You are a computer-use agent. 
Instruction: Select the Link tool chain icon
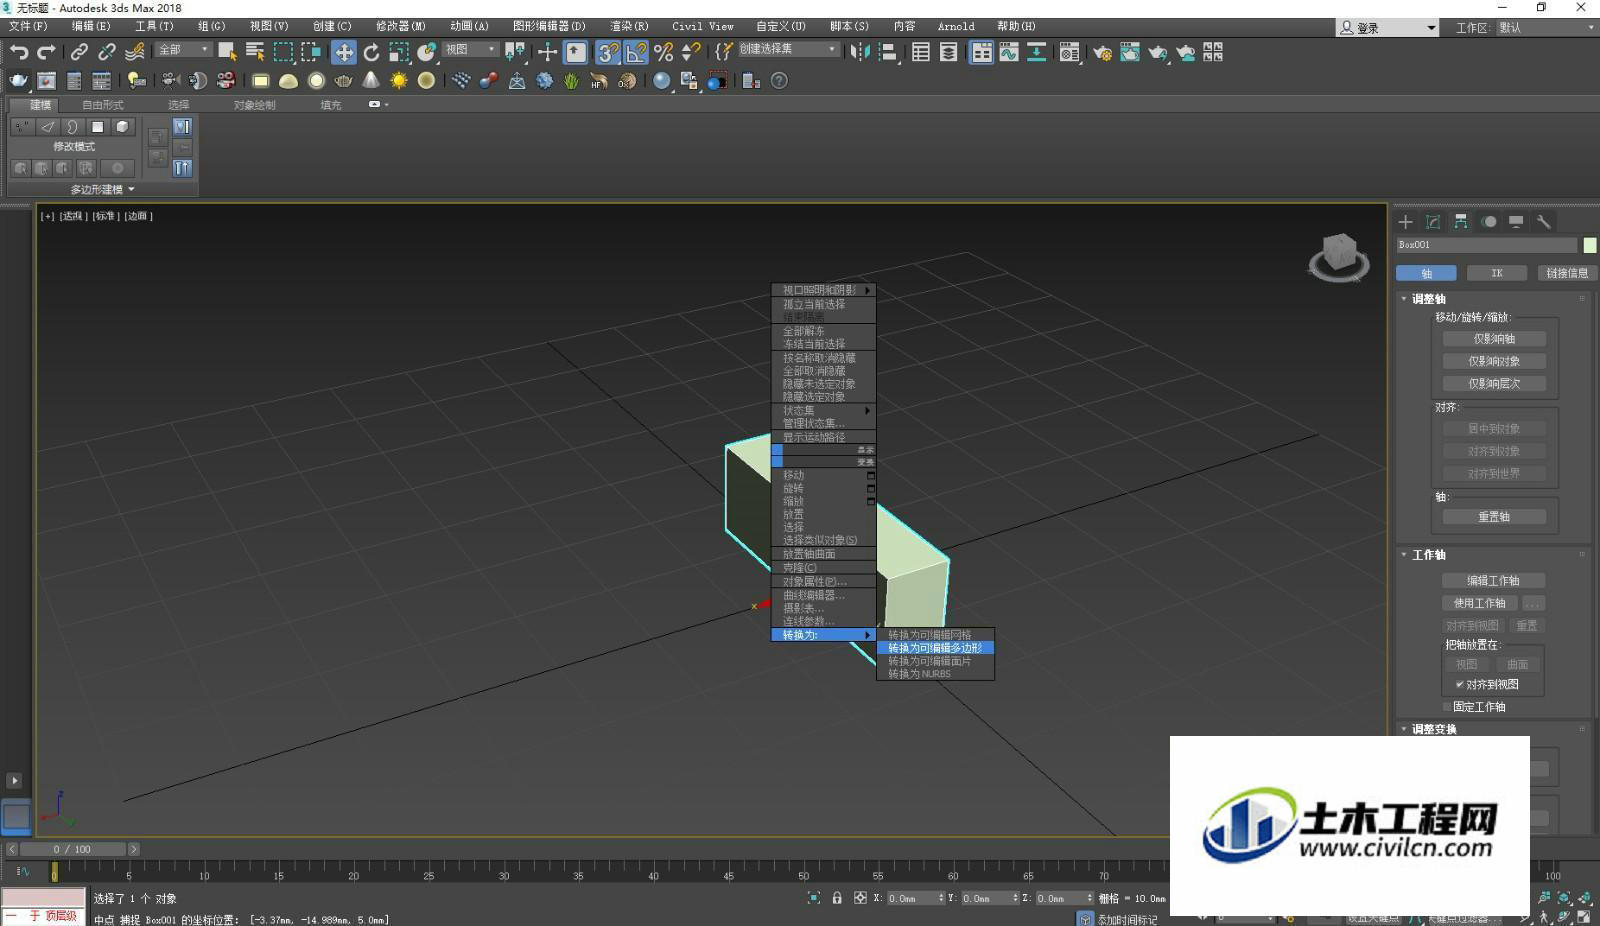[x=79, y=52]
